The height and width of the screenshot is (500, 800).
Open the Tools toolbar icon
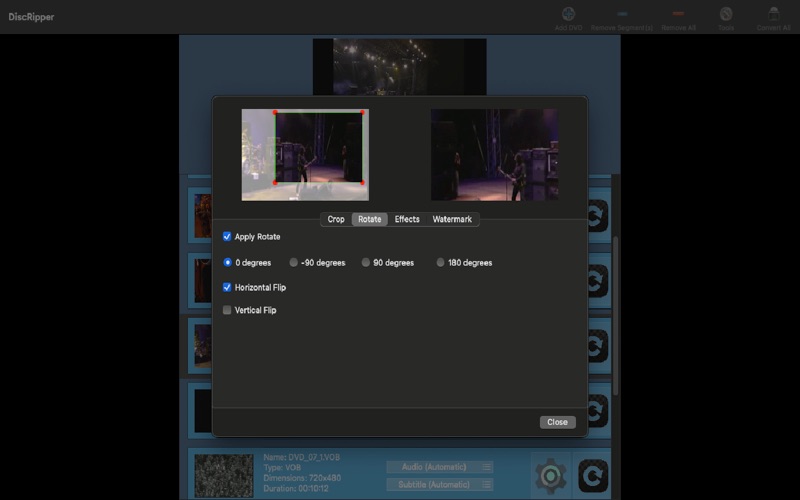click(726, 14)
